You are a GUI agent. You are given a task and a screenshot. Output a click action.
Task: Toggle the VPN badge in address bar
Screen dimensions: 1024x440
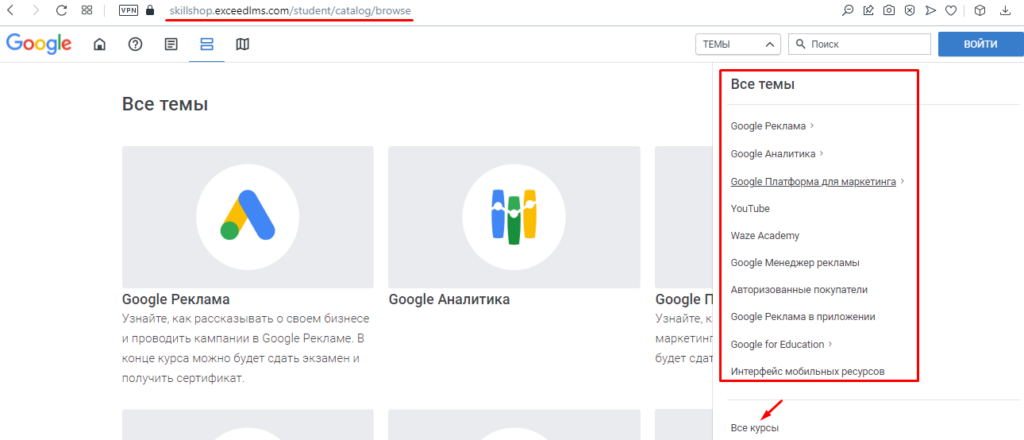[x=129, y=11]
